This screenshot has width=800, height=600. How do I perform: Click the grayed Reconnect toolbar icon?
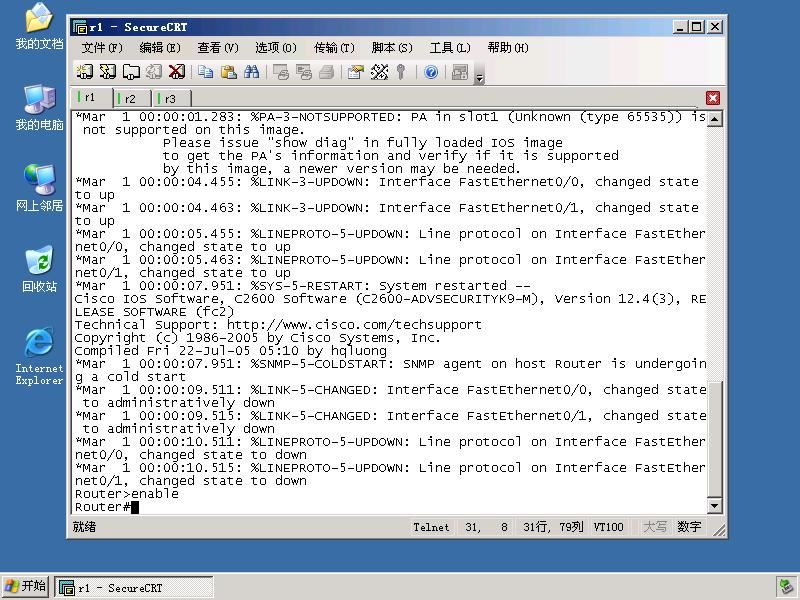pyautogui.click(x=154, y=72)
